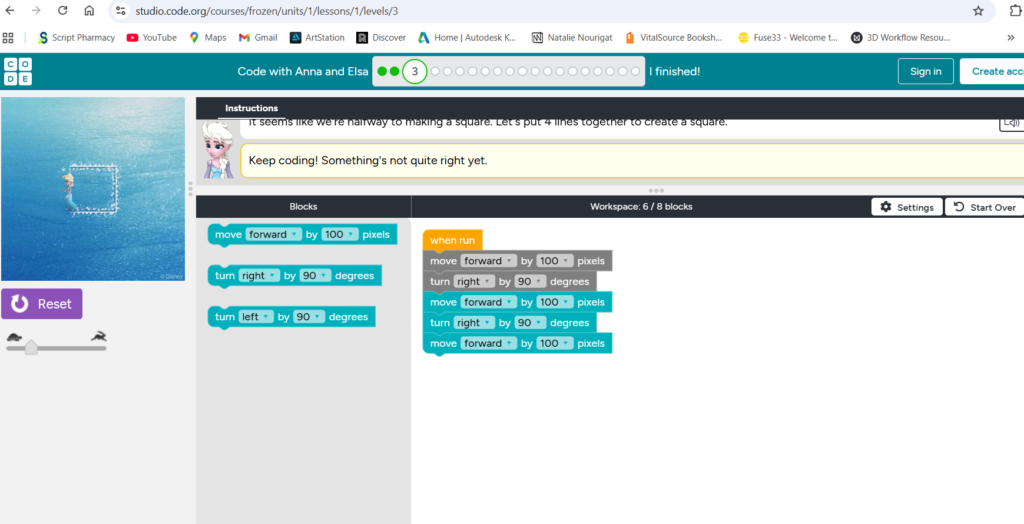Open the Settings menu in workspace header

[906, 207]
